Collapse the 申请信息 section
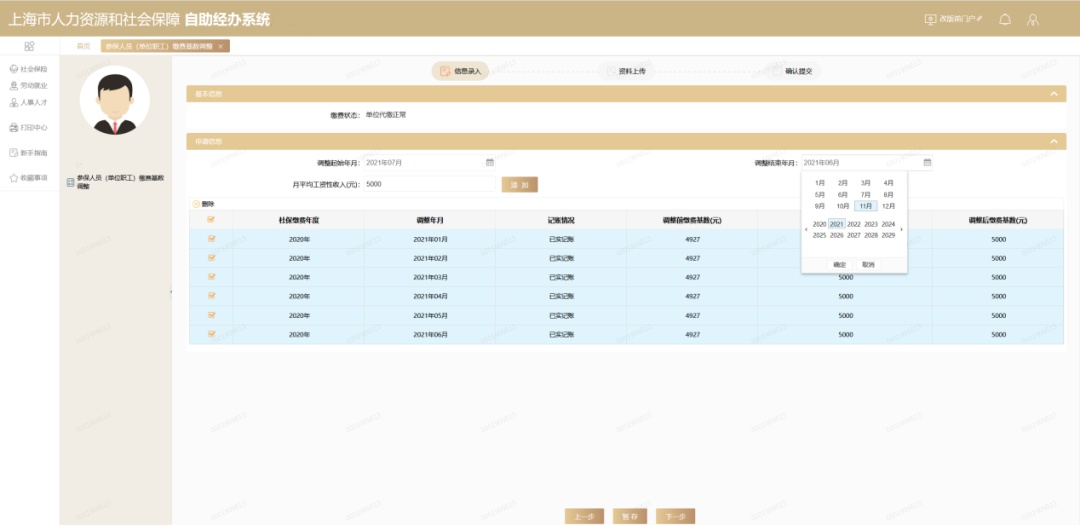Screen dimensions: 1080x525 [x=1053, y=141]
